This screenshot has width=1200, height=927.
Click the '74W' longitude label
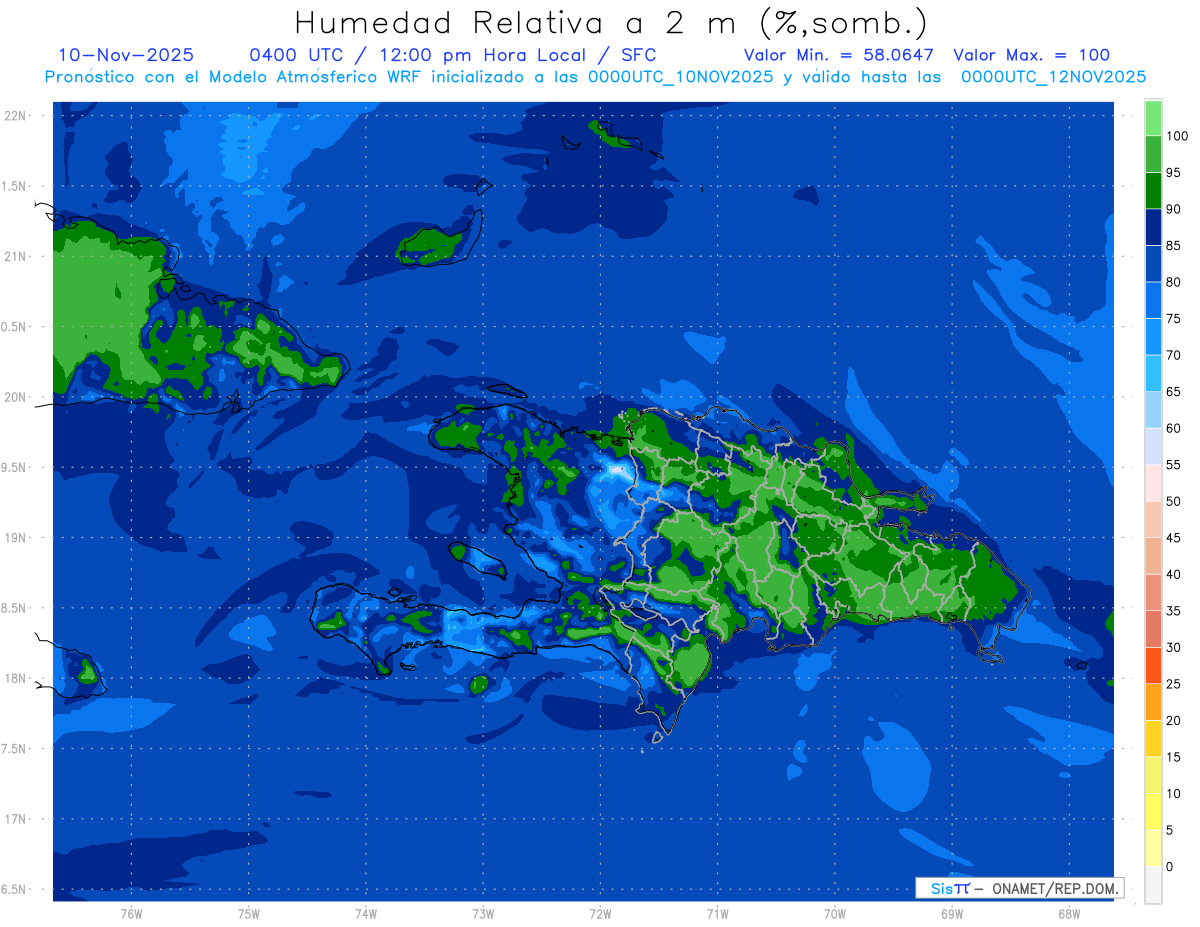point(366,913)
